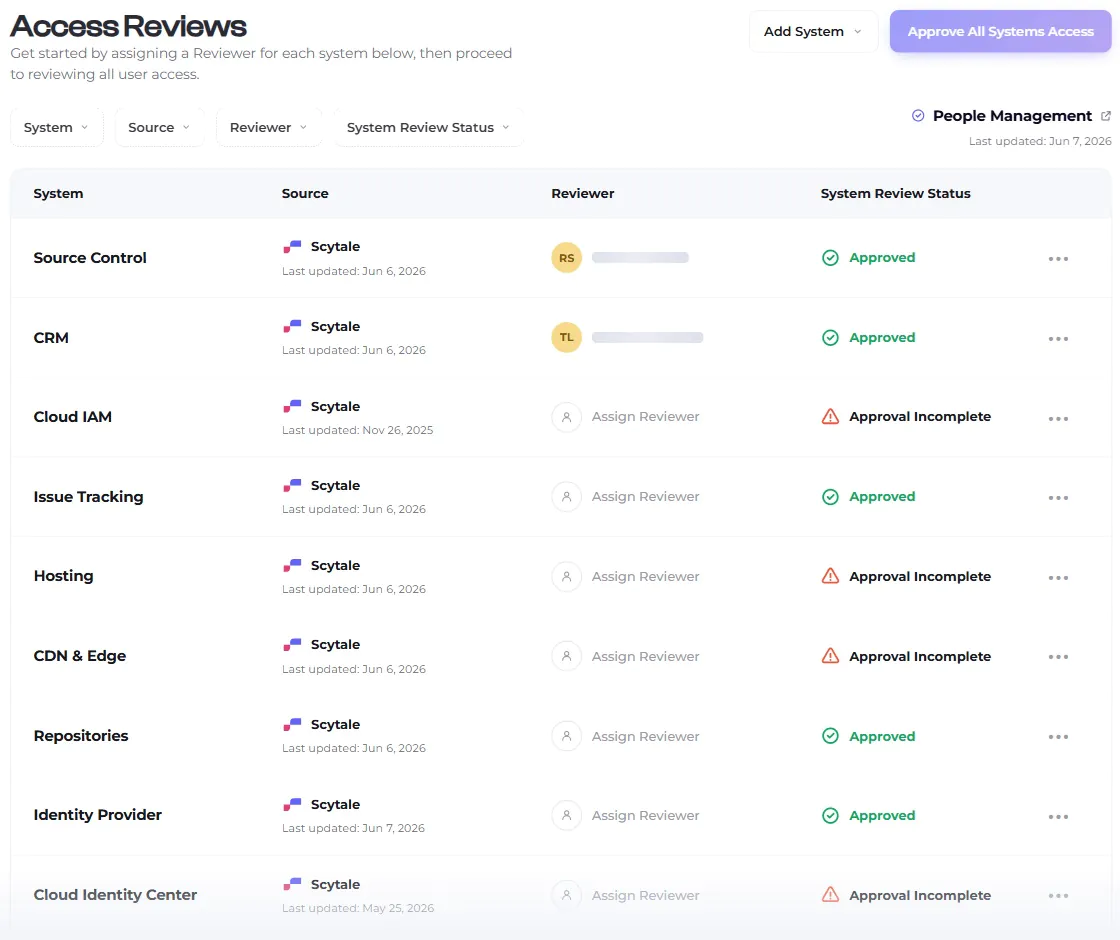The height and width of the screenshot is (940, 1120).
Task: Click 'Last updated: Jun 7, 2026' under Identity Provider
Action: point(353,828)
